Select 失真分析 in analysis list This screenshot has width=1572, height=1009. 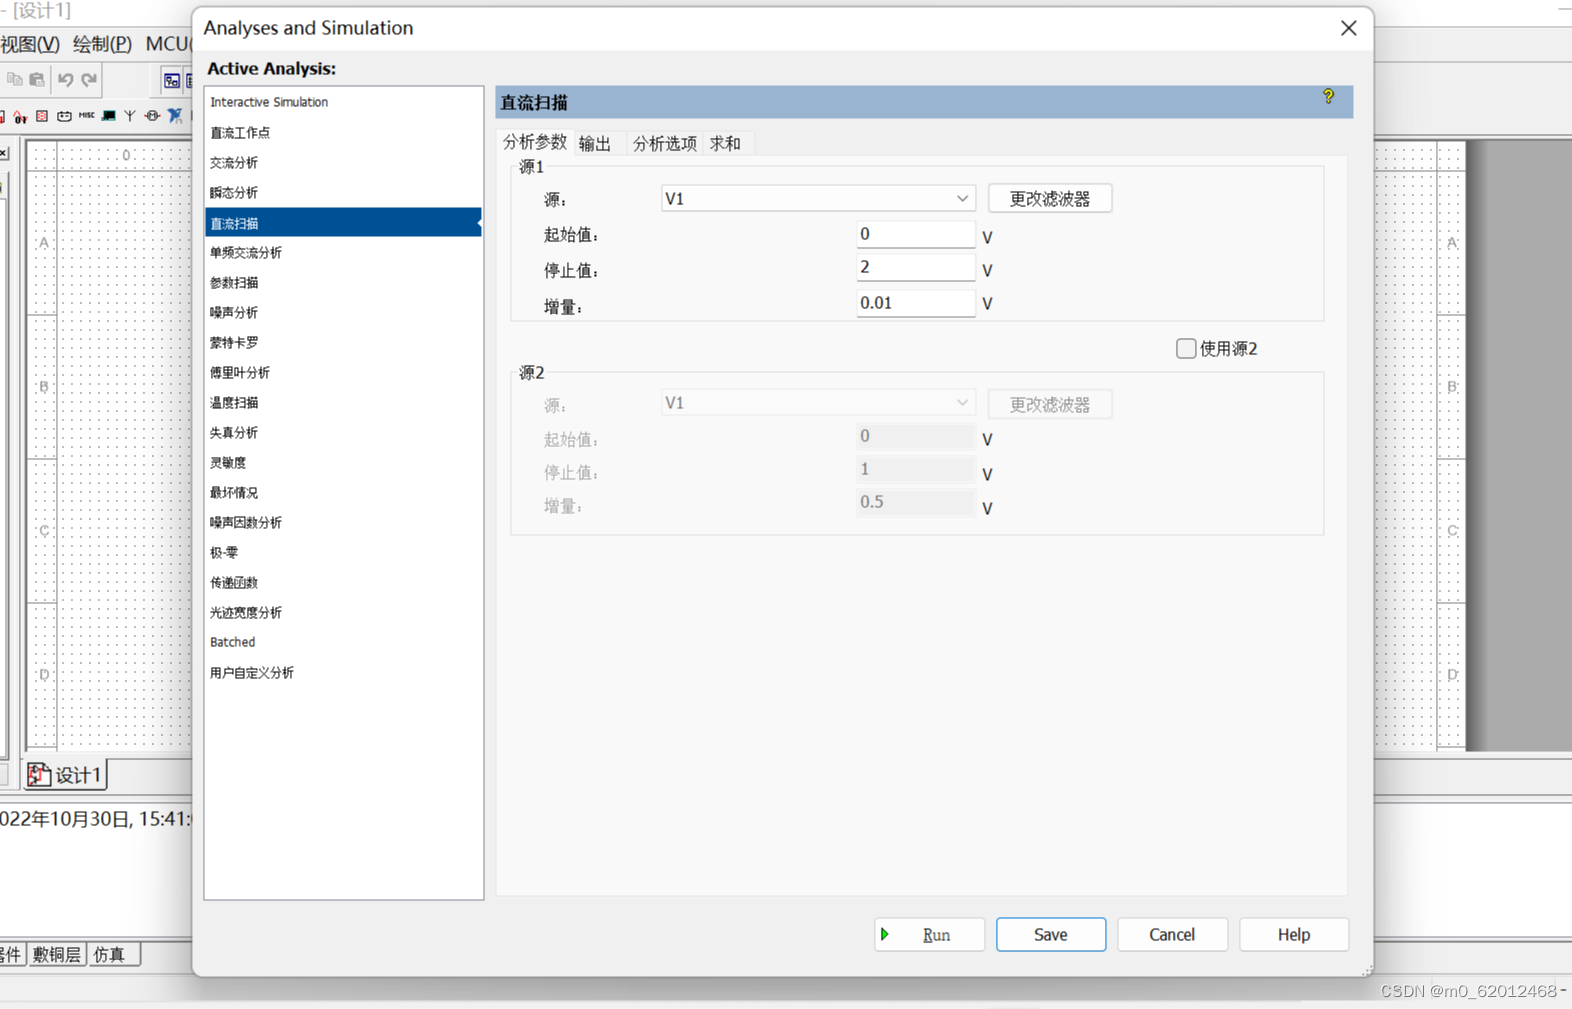click(x=343, y=432)
